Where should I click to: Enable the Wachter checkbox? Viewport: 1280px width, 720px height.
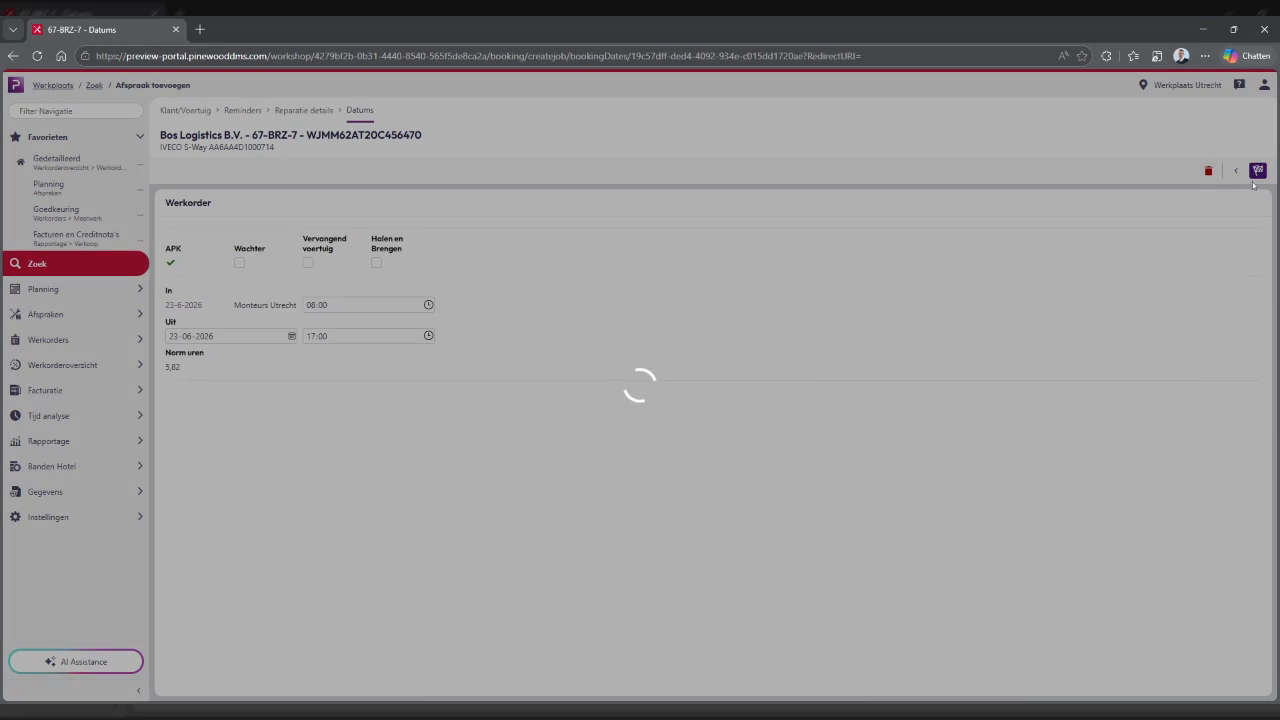(x=239, y=263)
